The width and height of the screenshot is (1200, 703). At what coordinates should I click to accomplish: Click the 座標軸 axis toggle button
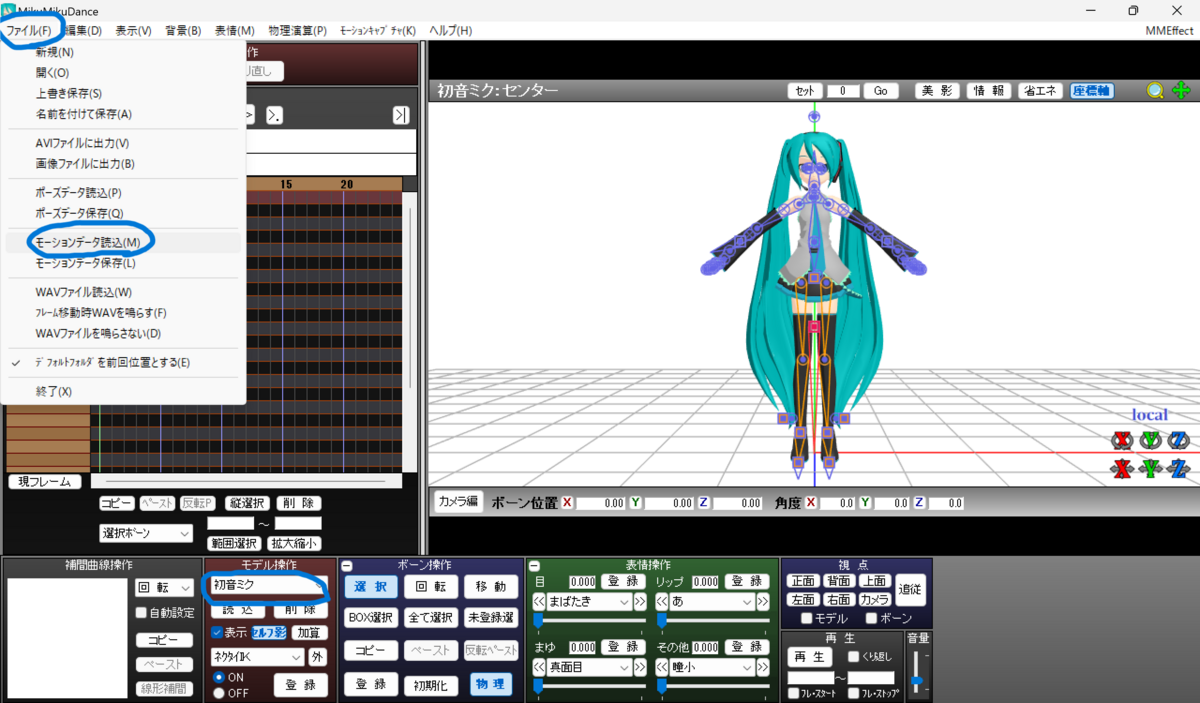click(1092, 91)
